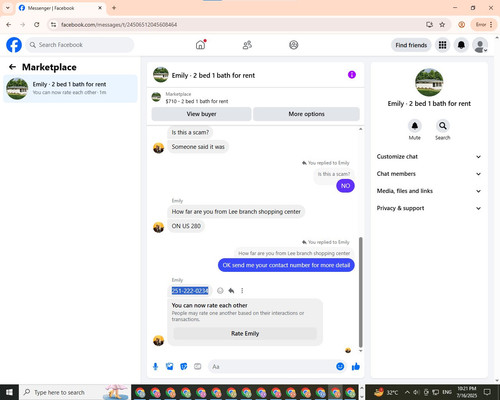
Task: Open a new browser tab
Action: pyautogui.click(x=114, y=8)
